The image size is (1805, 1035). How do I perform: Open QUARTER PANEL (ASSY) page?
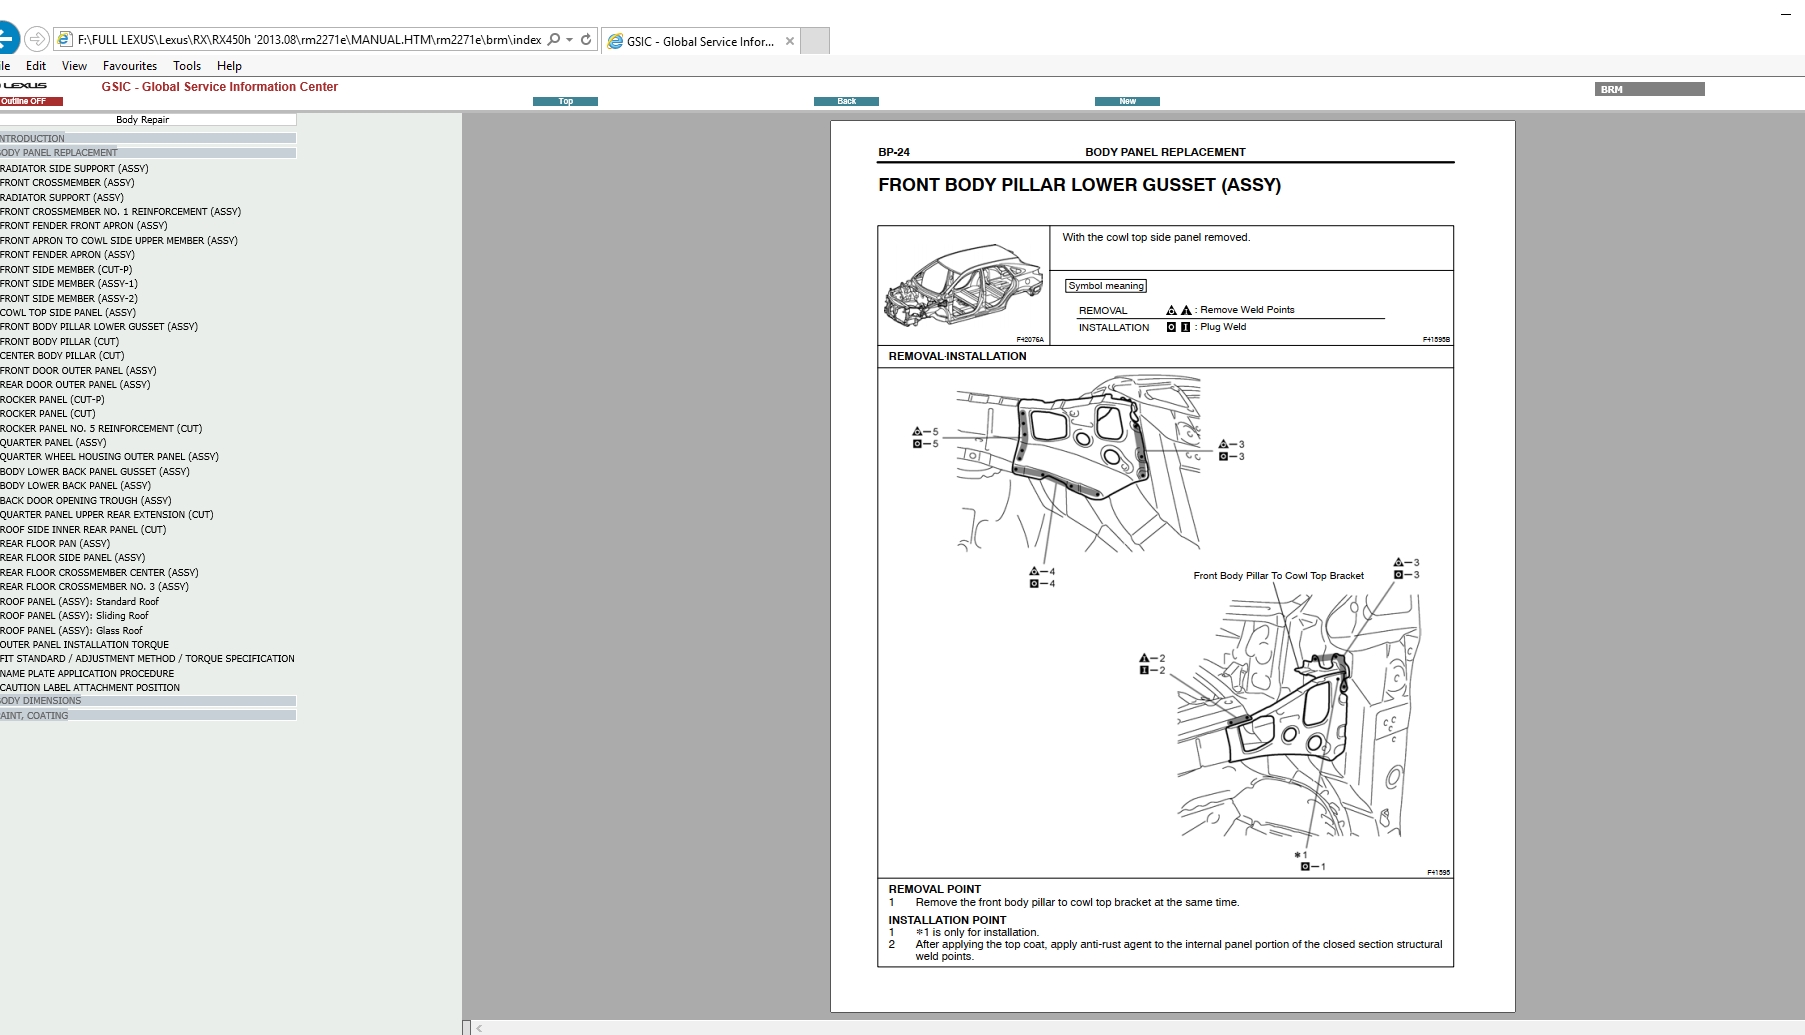tap(53, 443)
